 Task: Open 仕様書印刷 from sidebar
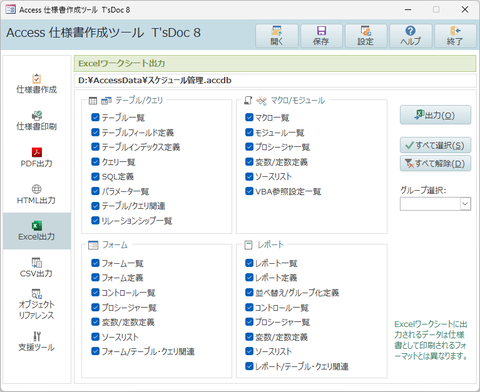tap(37, 121)
